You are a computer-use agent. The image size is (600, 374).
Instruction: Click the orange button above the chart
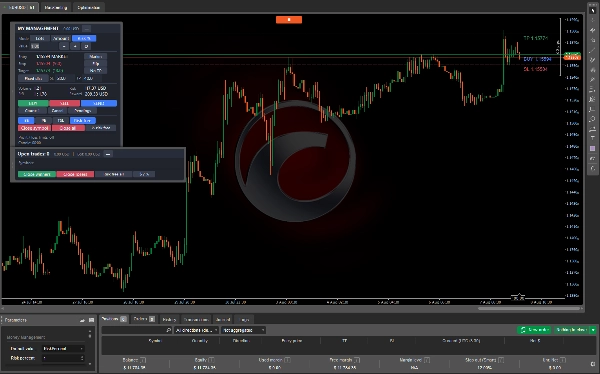289,20
